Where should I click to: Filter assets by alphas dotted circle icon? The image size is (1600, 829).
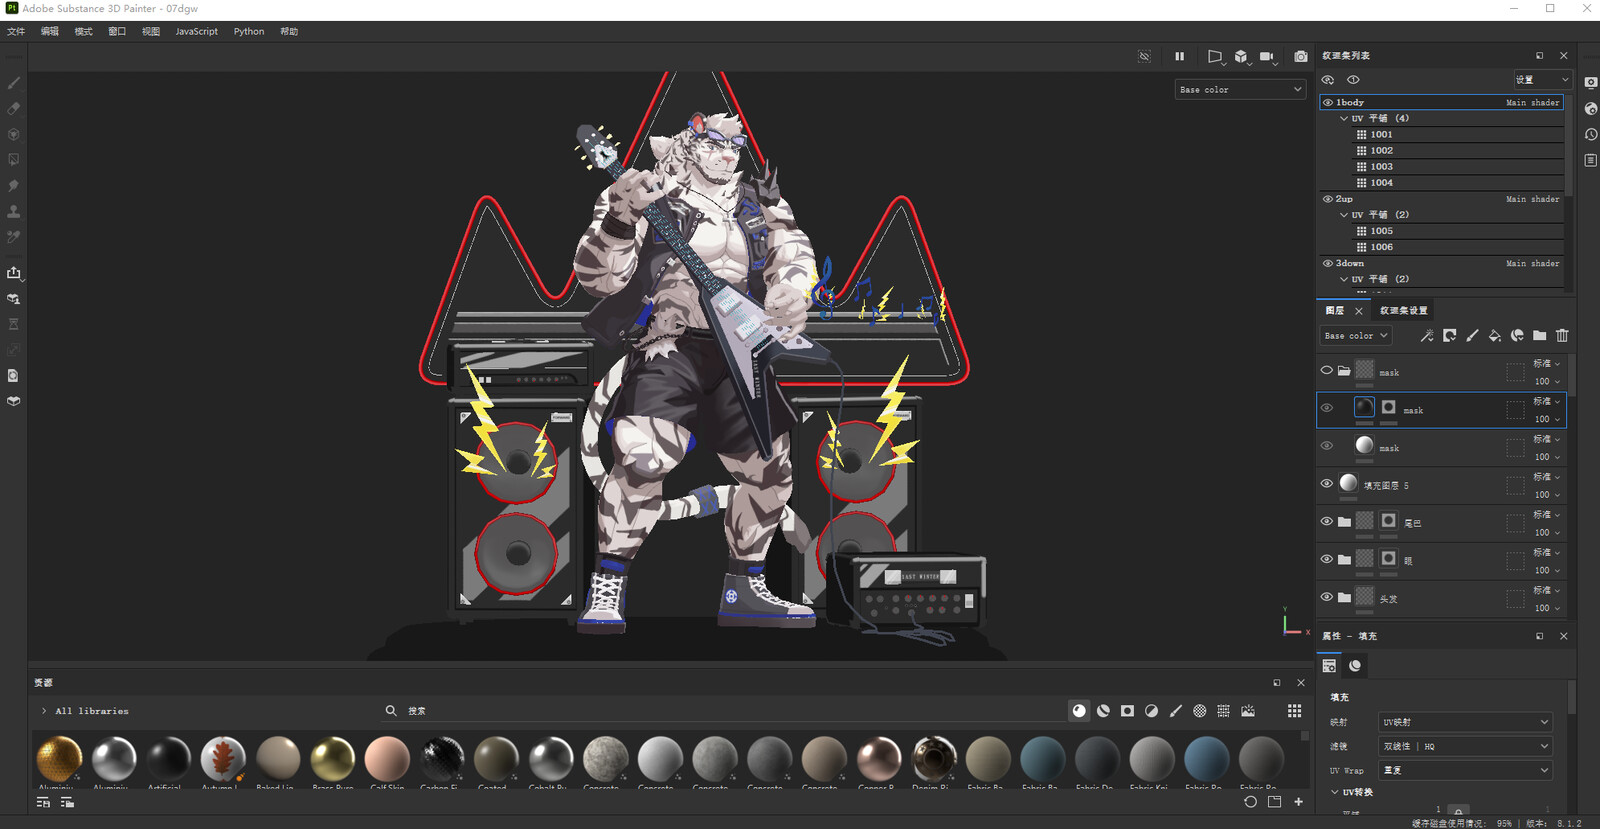click(x=1200, y=711)
